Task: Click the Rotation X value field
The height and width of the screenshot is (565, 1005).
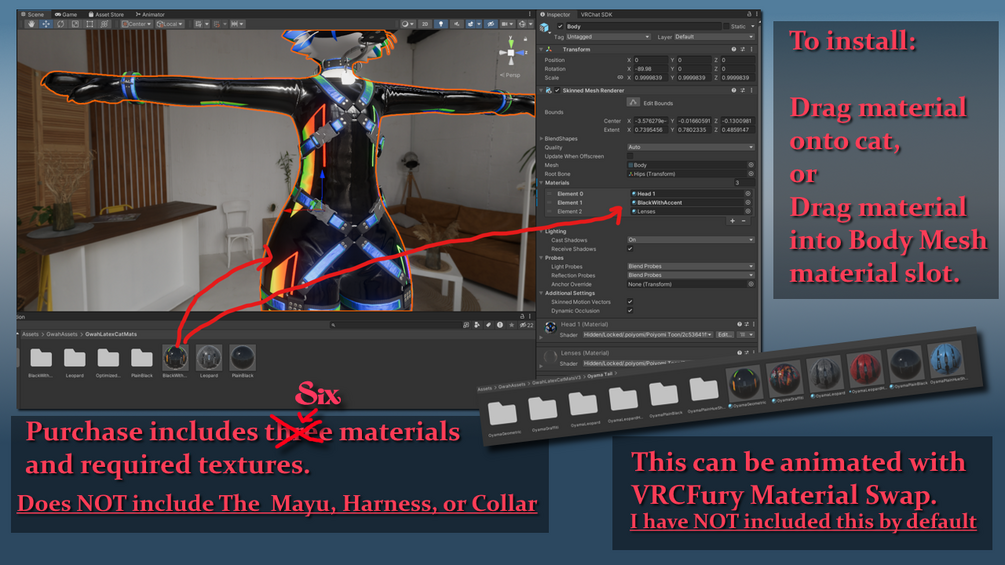Action: [x=651, y=69]
